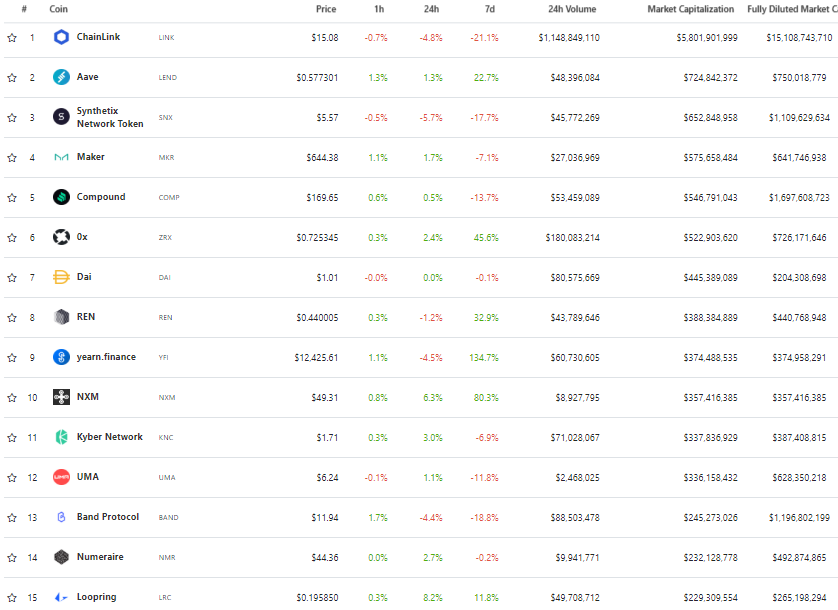Toggle the favorite star for Maker
Viewport: 838px width, 610px height.
[x=12, y=158]
